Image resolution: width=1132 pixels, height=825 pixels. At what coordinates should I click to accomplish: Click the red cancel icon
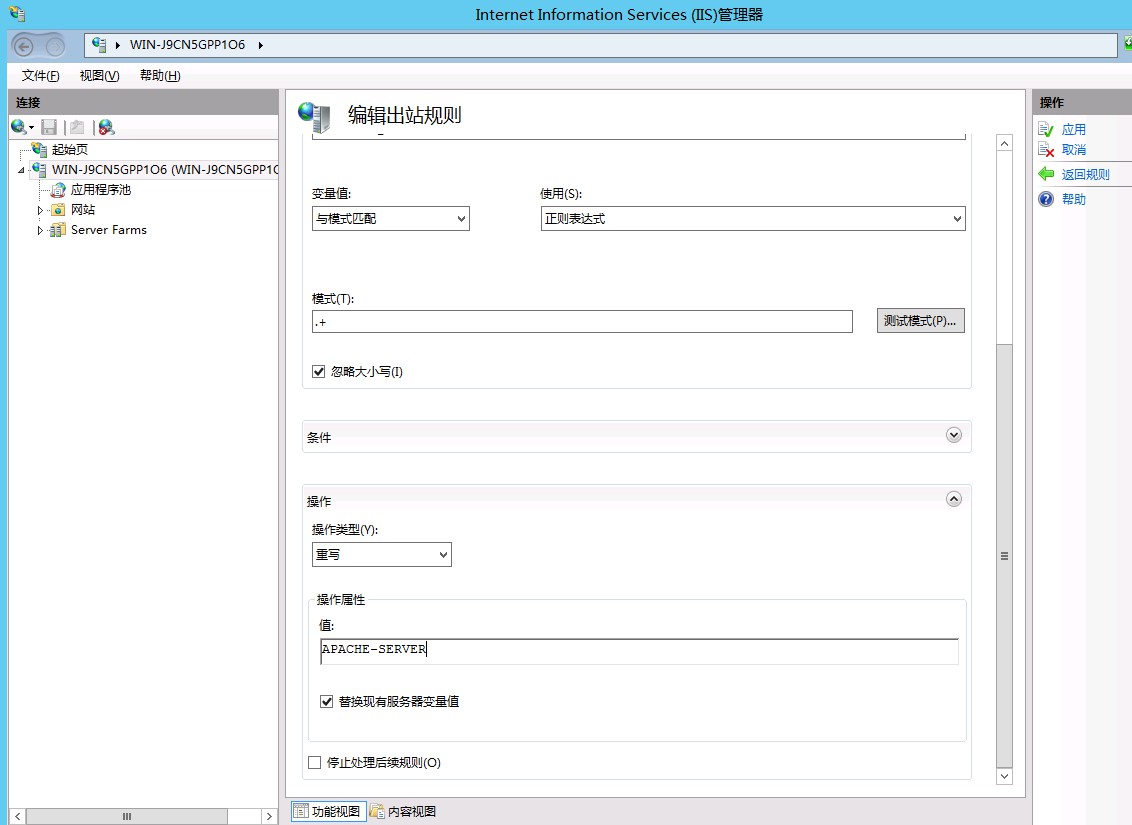tap(1046, 150)
